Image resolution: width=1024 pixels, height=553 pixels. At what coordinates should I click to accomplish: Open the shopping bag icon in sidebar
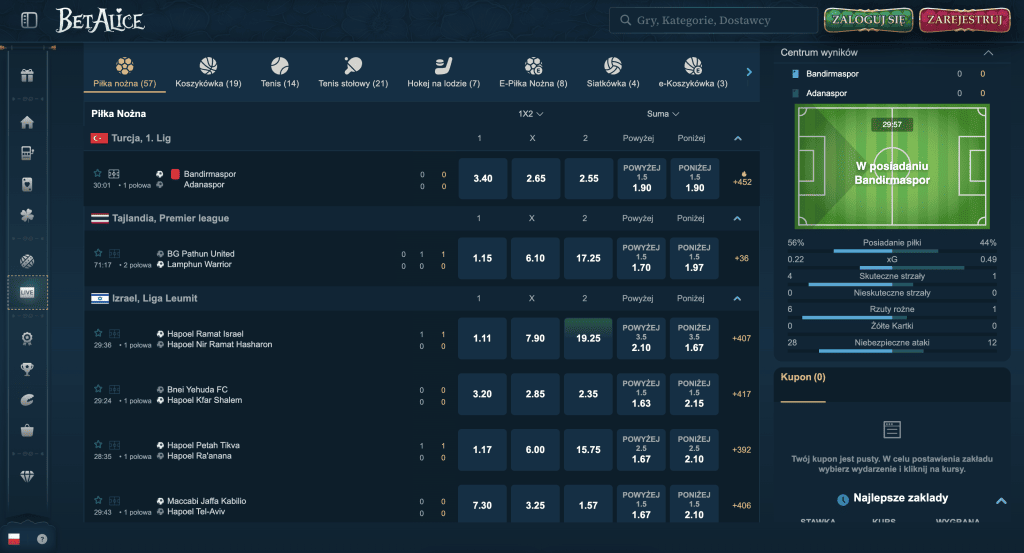pyautogui.click(x=27, y=431)
